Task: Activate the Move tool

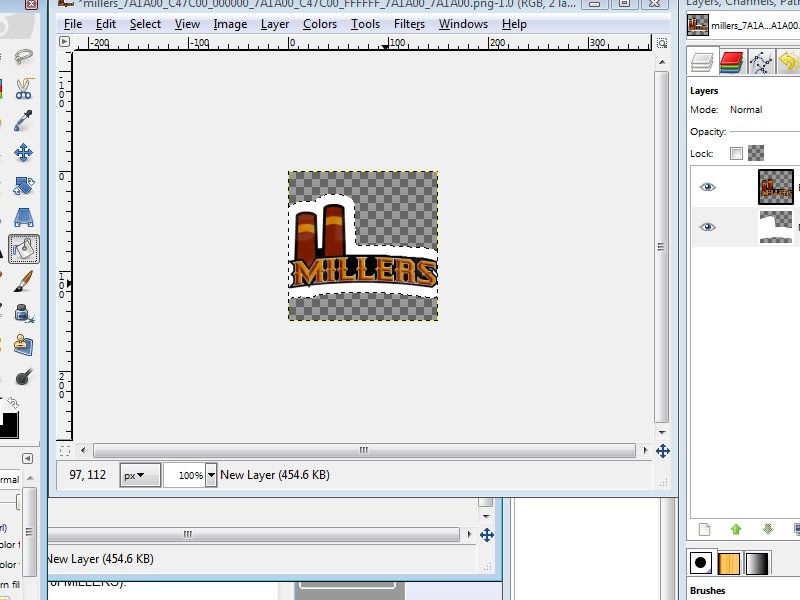Action: (x=22, y=153)
